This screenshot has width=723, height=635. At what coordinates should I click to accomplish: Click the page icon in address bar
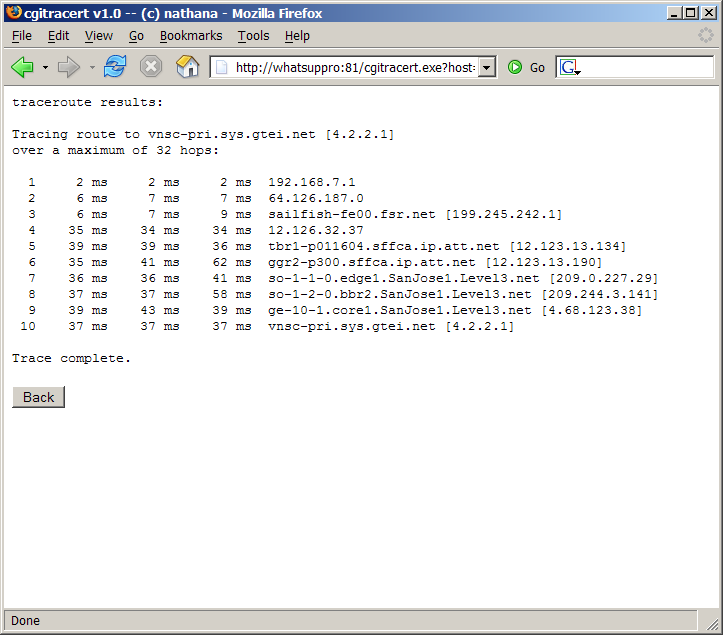(x=221, y=67)
